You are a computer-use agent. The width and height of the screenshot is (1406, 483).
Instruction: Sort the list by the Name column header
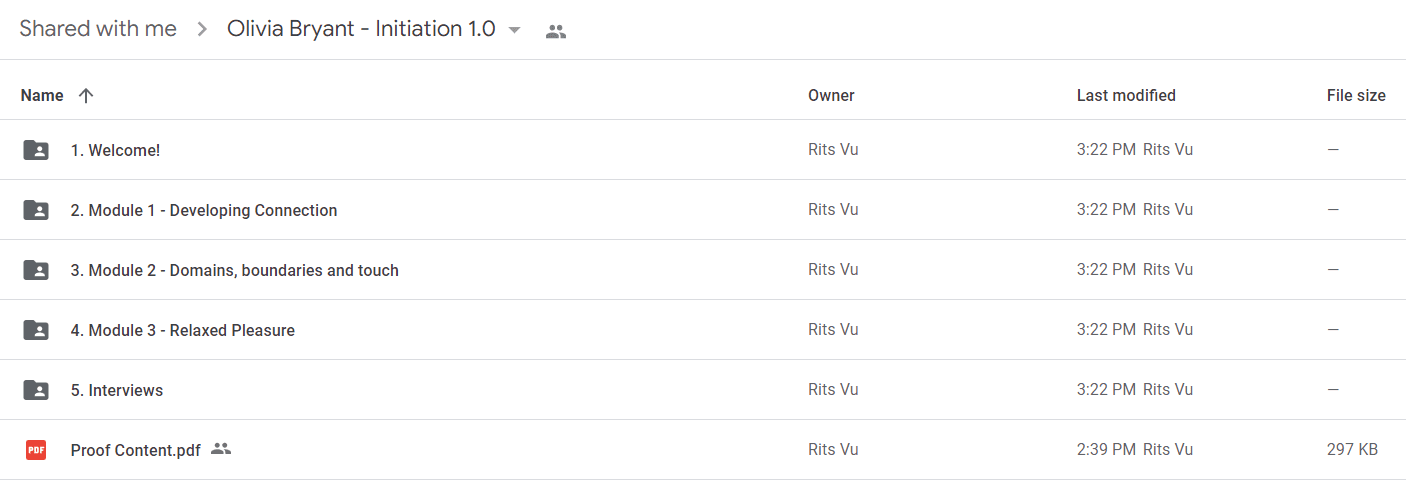[x=42, y=96]
